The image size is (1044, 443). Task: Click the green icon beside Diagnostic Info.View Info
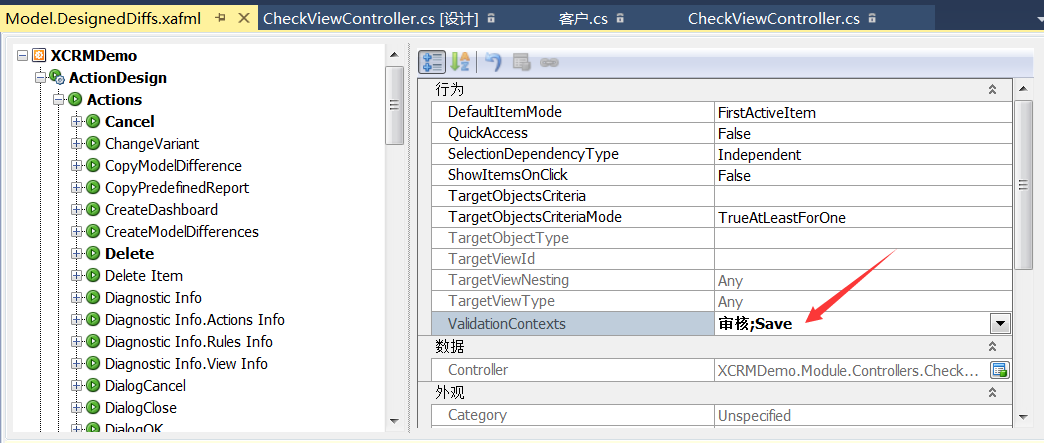93,363
